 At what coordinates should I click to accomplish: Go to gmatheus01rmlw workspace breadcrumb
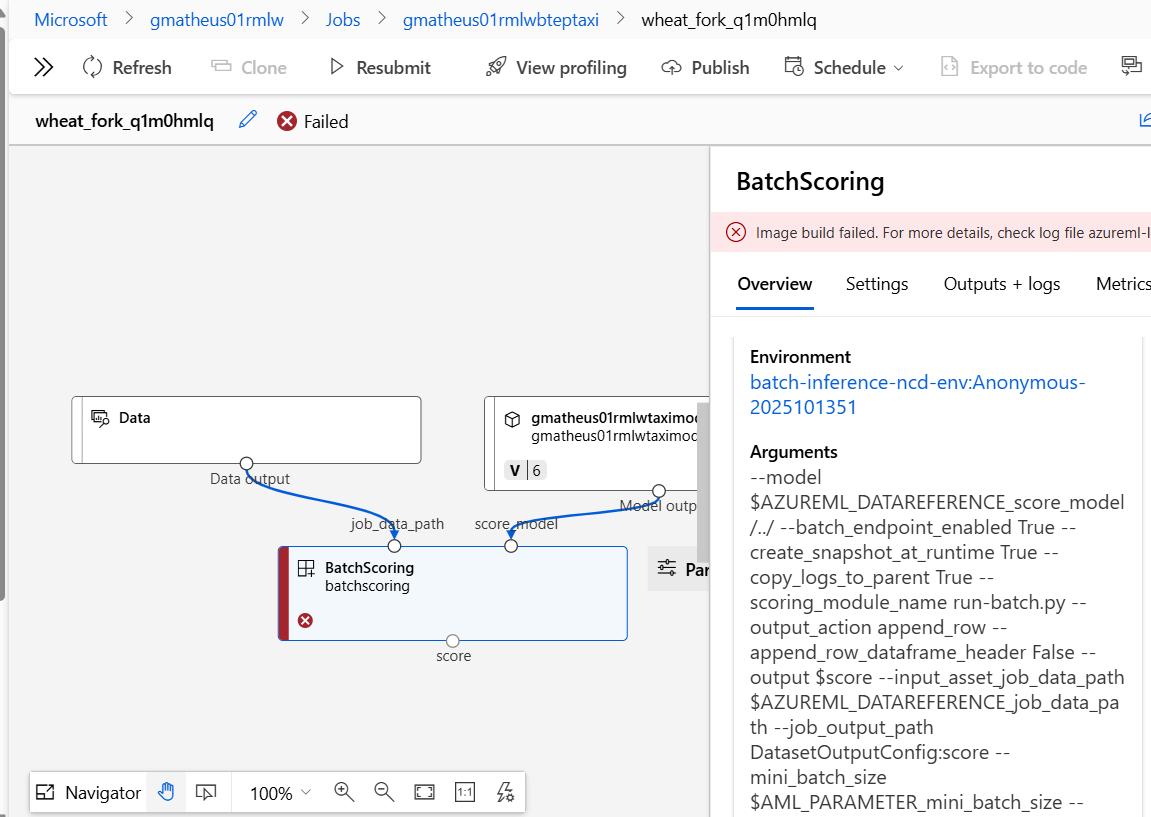[x=217, y=20]
